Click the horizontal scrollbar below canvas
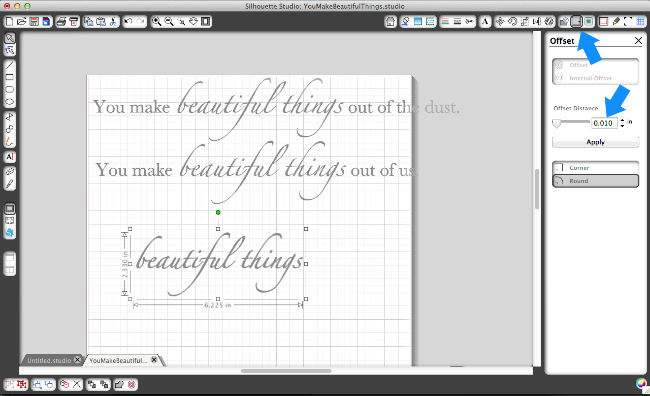The height and width of the screenshot is (396, 650). coord(286,371)
